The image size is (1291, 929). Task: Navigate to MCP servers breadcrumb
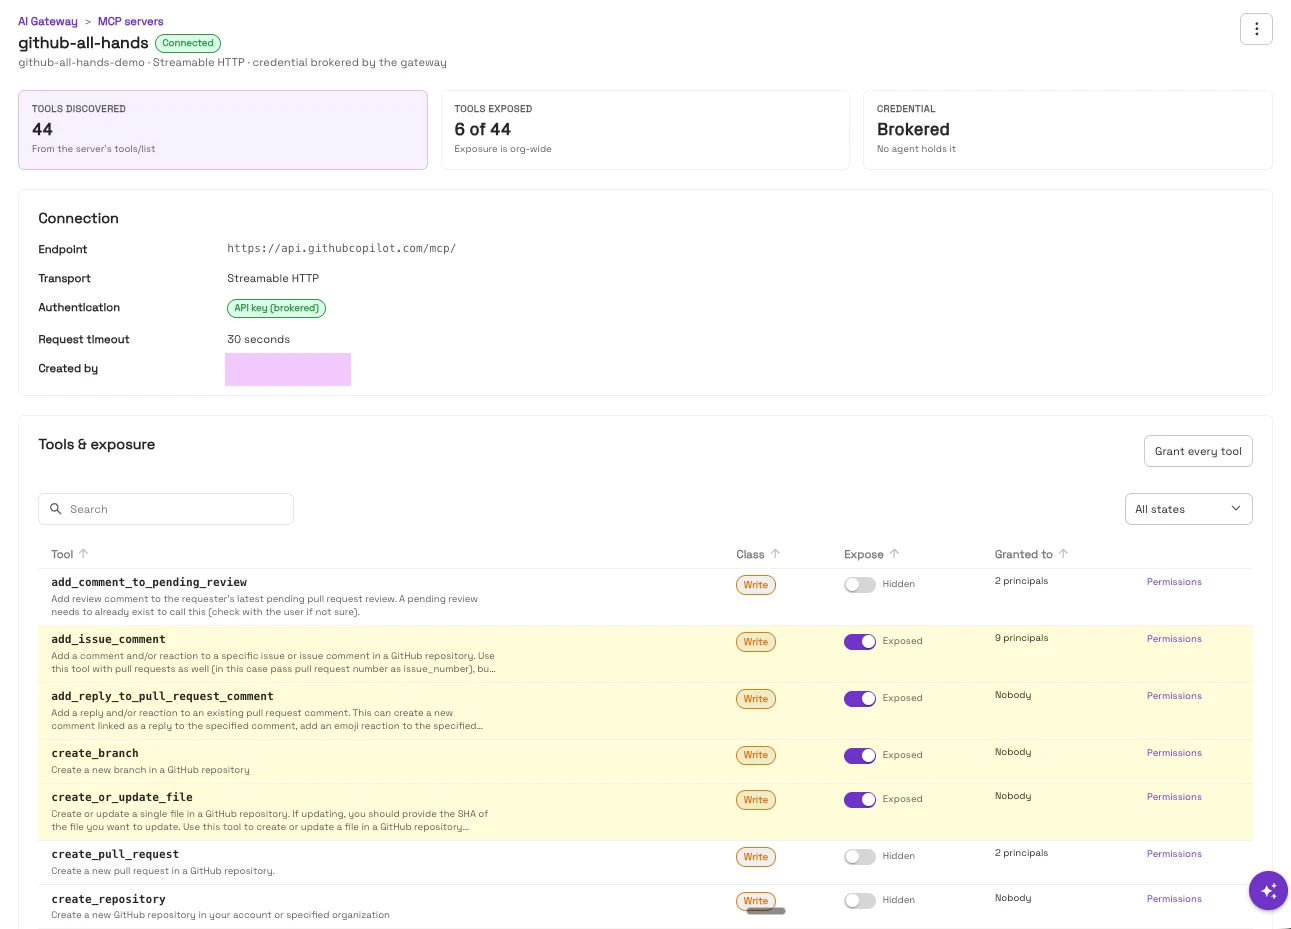pos(131,21)
